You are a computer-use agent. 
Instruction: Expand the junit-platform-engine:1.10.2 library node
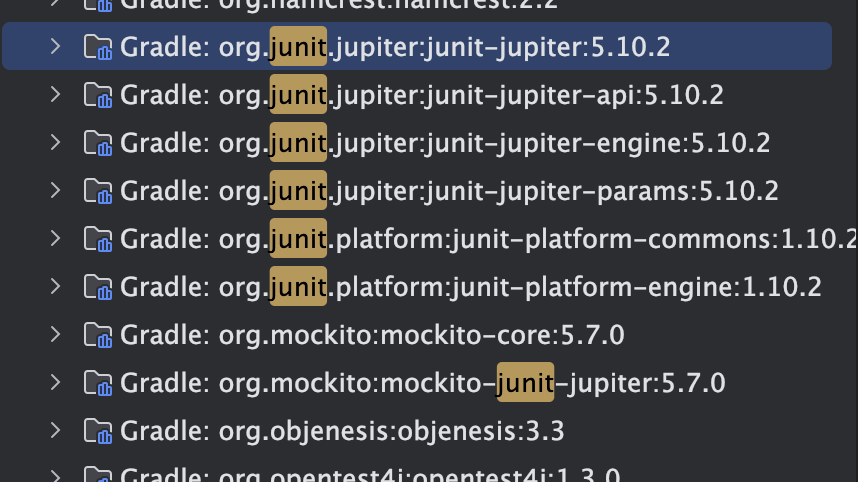pos(55,287)
